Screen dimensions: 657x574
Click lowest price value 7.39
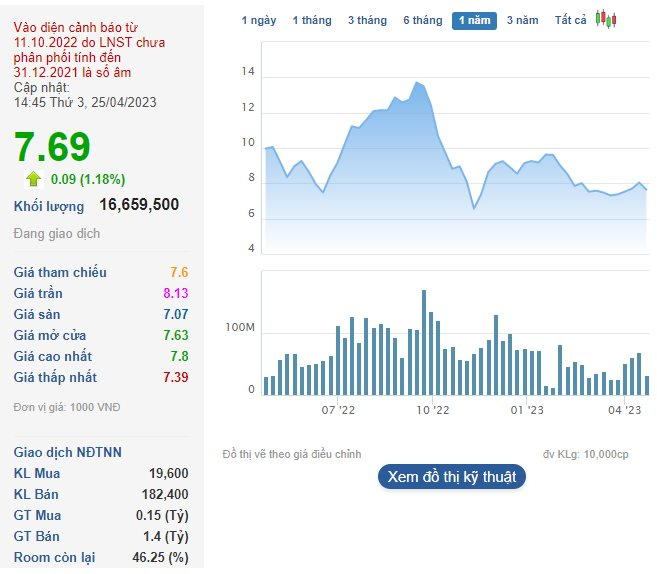coord(176,377)
